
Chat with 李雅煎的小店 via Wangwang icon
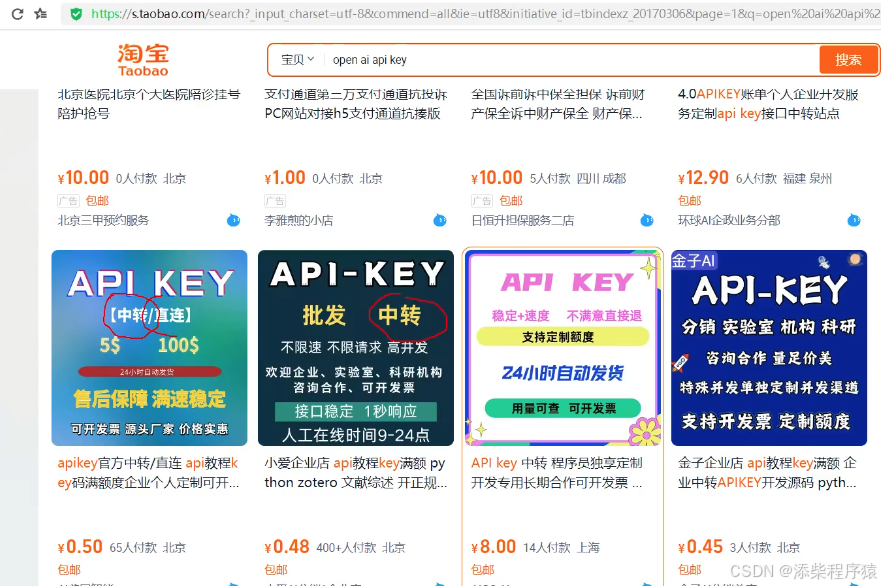point(440,220)
